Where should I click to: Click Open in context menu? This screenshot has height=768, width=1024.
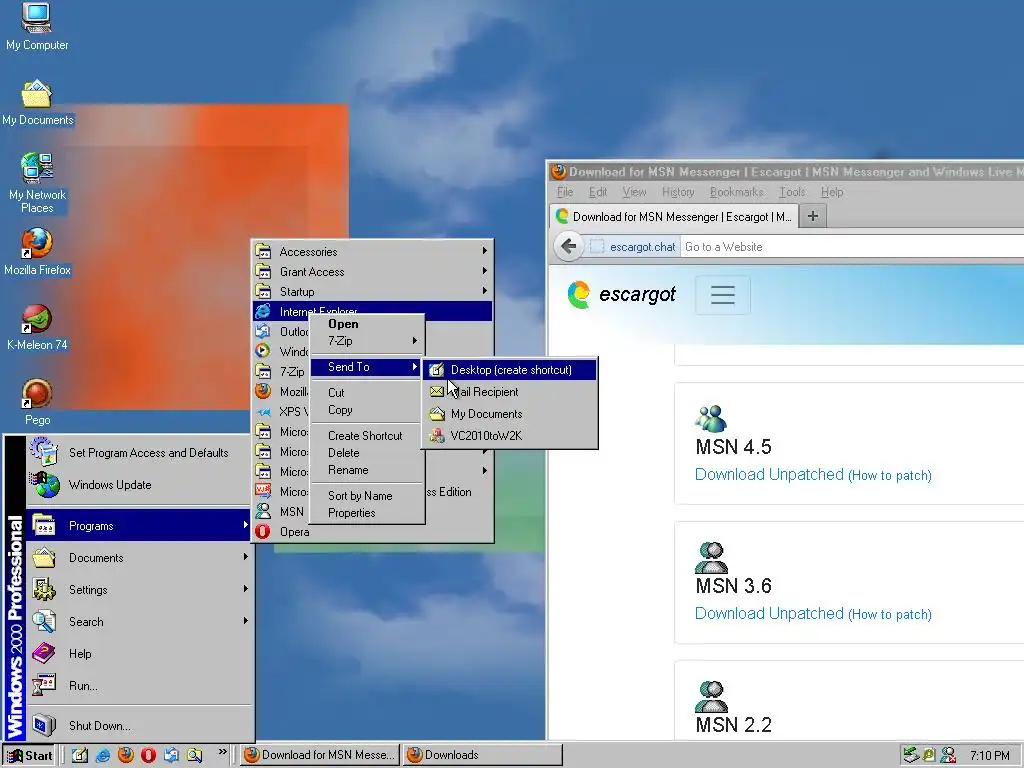[x=366, y=324]
